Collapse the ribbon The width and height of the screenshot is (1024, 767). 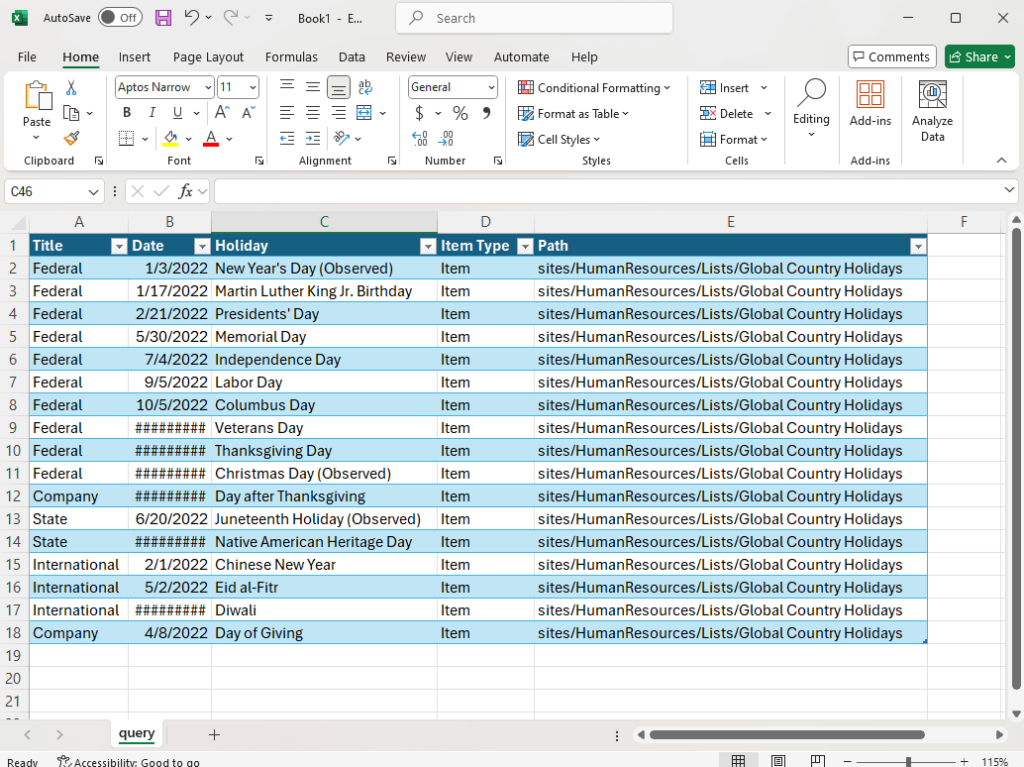[1001, 160]
